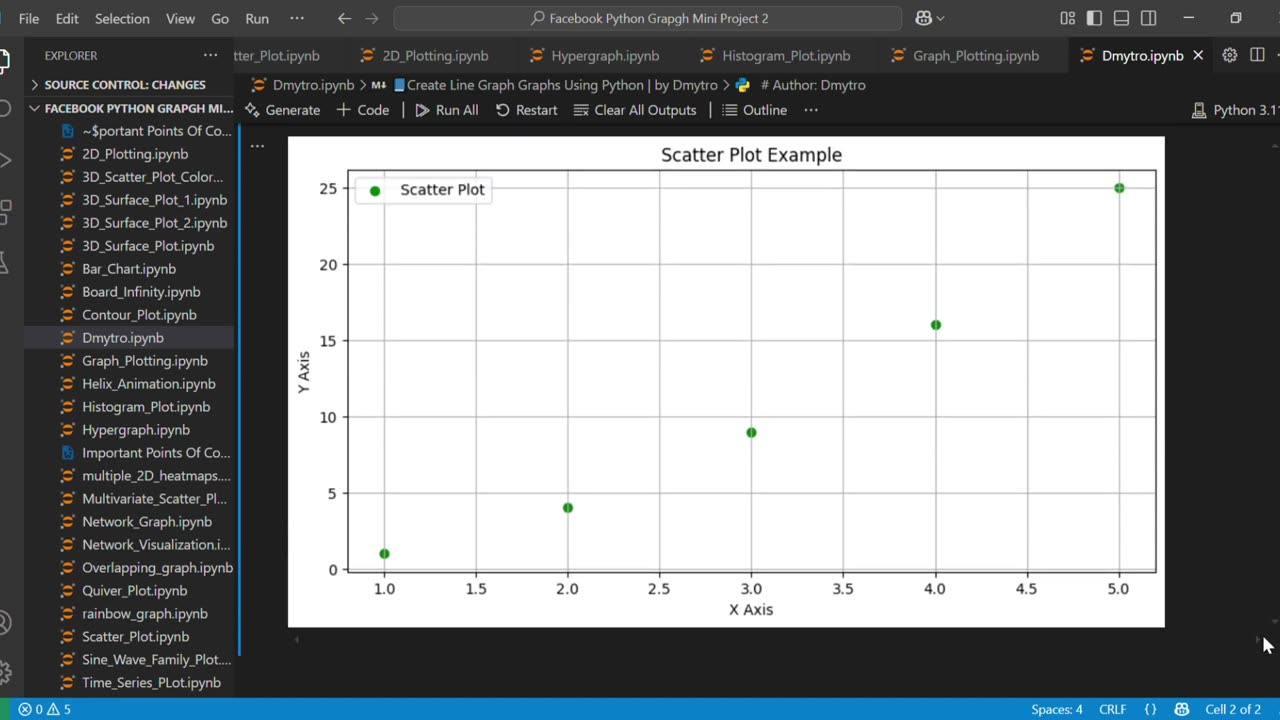This screenshot has height=720, width=1280.
Task: Open the Selection menu
Action: coord(122,18)
